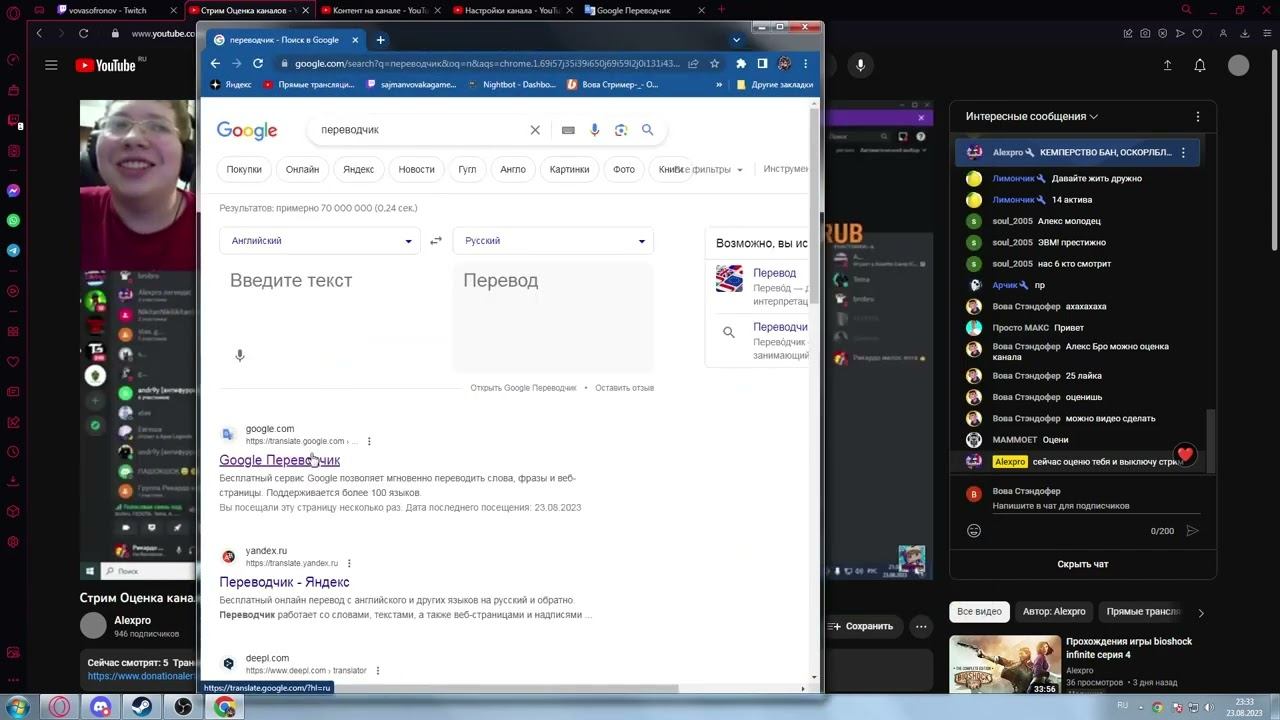Open the Windows Start menu

pos(19,707)
